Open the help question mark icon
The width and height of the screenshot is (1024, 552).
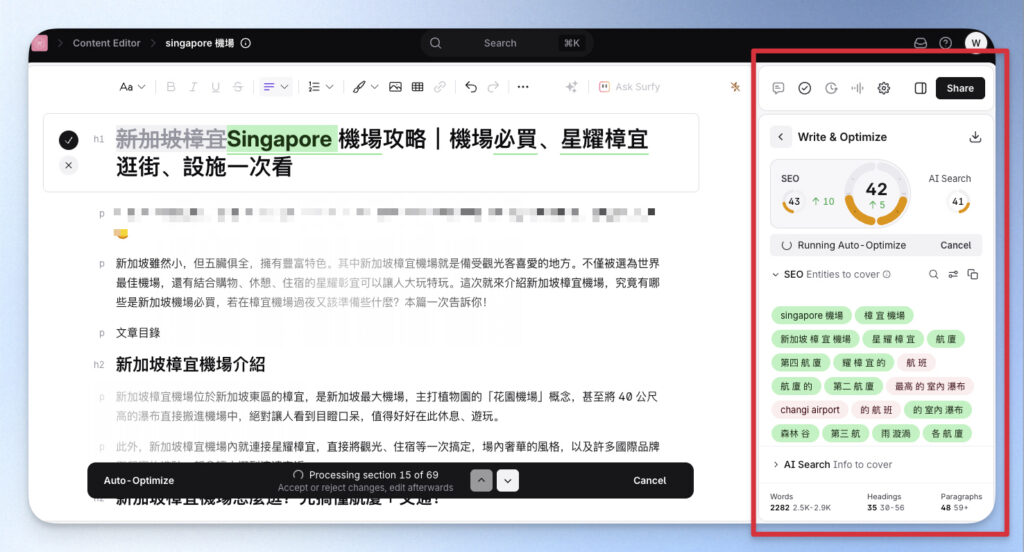945,43
